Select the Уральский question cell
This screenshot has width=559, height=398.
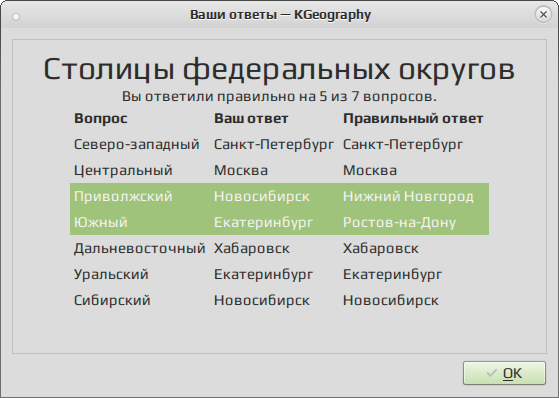pos(111,275)
